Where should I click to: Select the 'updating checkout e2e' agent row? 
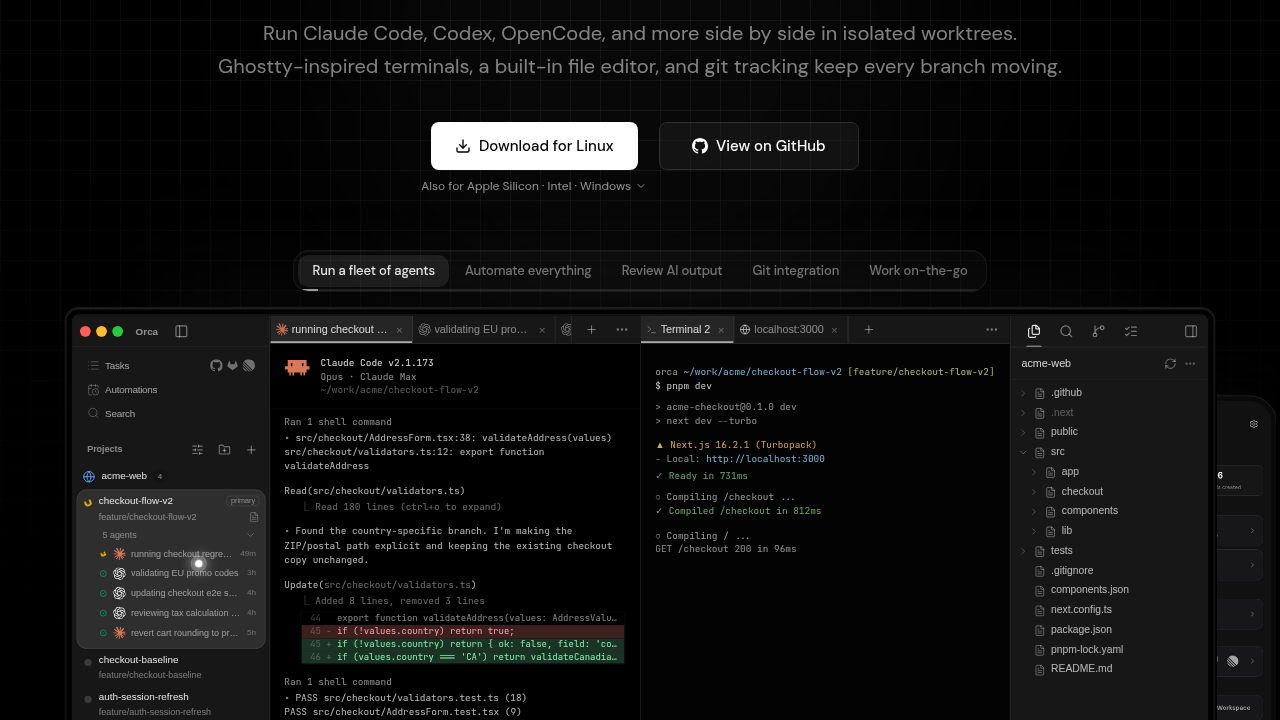pyautogui.click(x=178, y=593)
